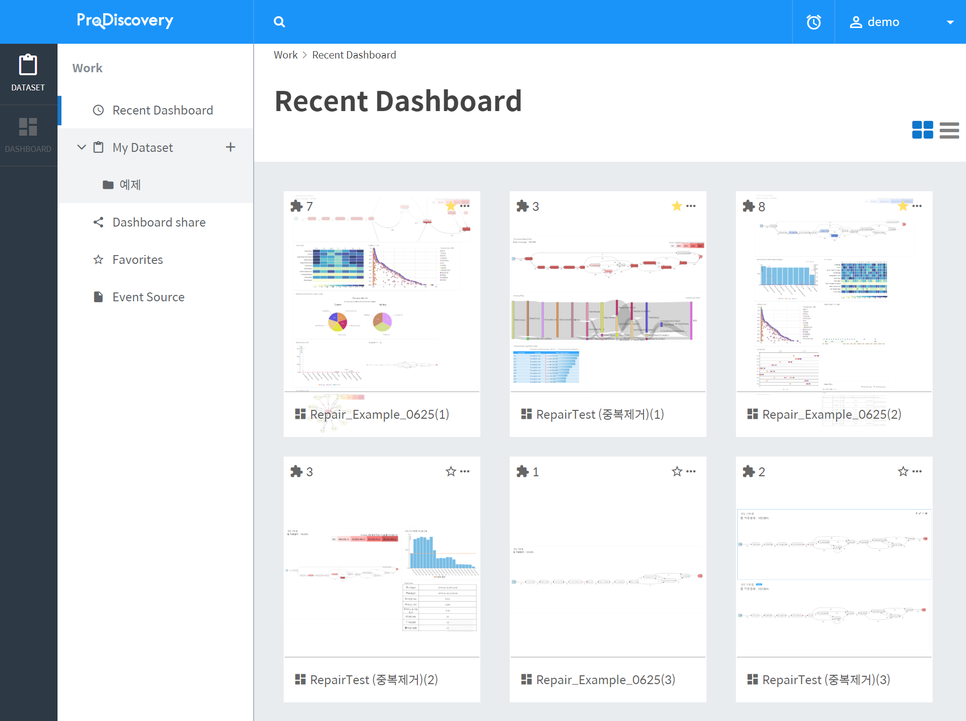Open the 예제 folder
Screen dimensions: 966x721
pyautogui.click(x=130, y=185)
